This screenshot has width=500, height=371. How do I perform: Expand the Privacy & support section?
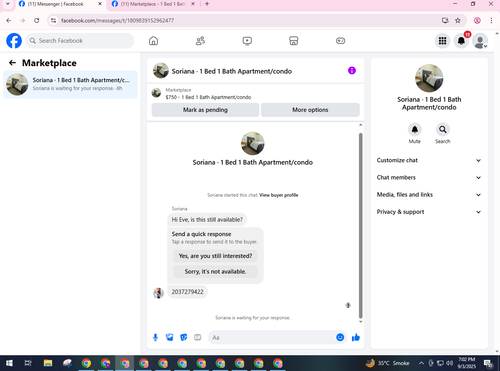click(x=429, y=212)
